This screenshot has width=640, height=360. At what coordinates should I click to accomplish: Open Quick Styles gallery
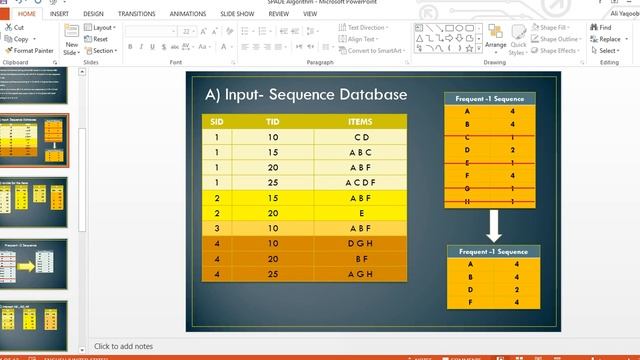(518, 40)
